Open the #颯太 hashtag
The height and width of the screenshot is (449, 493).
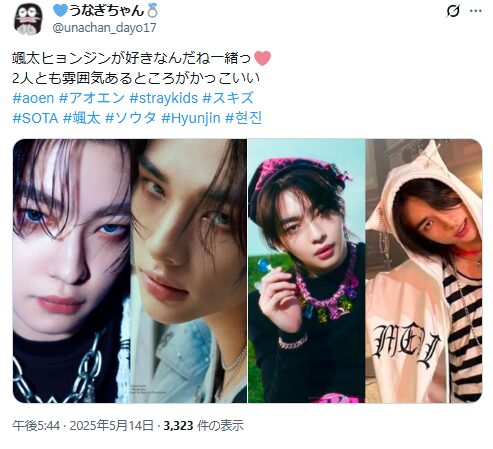82,118
